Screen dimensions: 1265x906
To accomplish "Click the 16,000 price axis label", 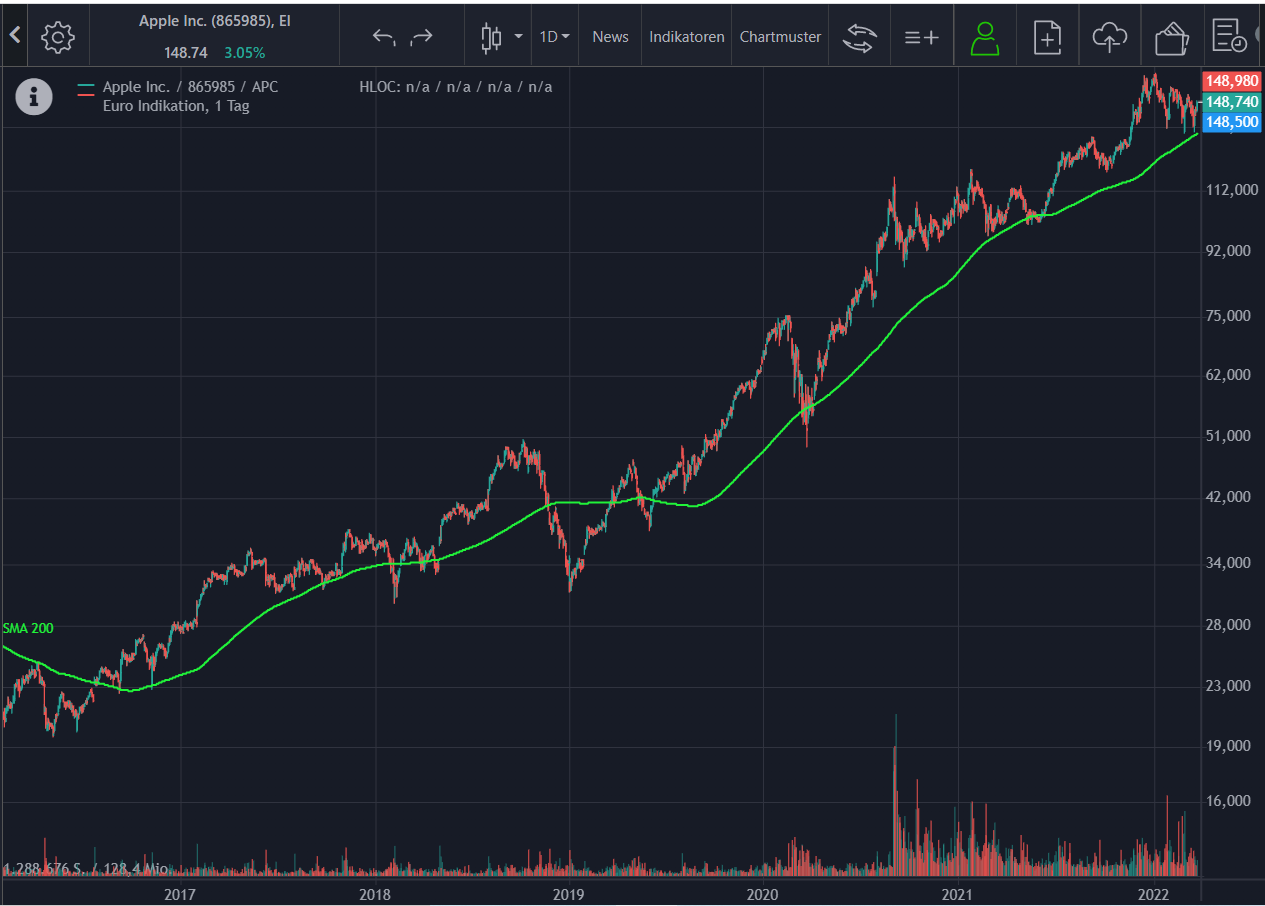I will [1226, 801].
